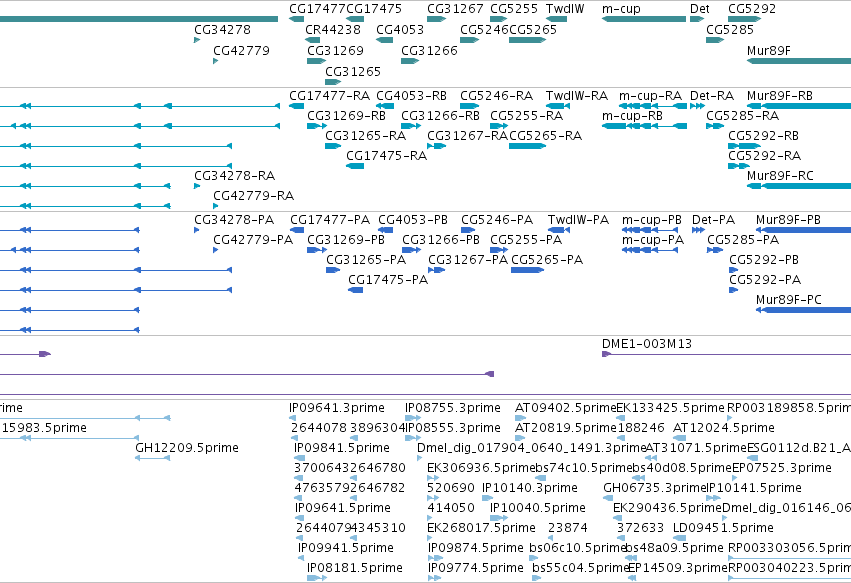The image size is (851, 583).
Task: Select the TwdlW gene label
Action: 565,9
